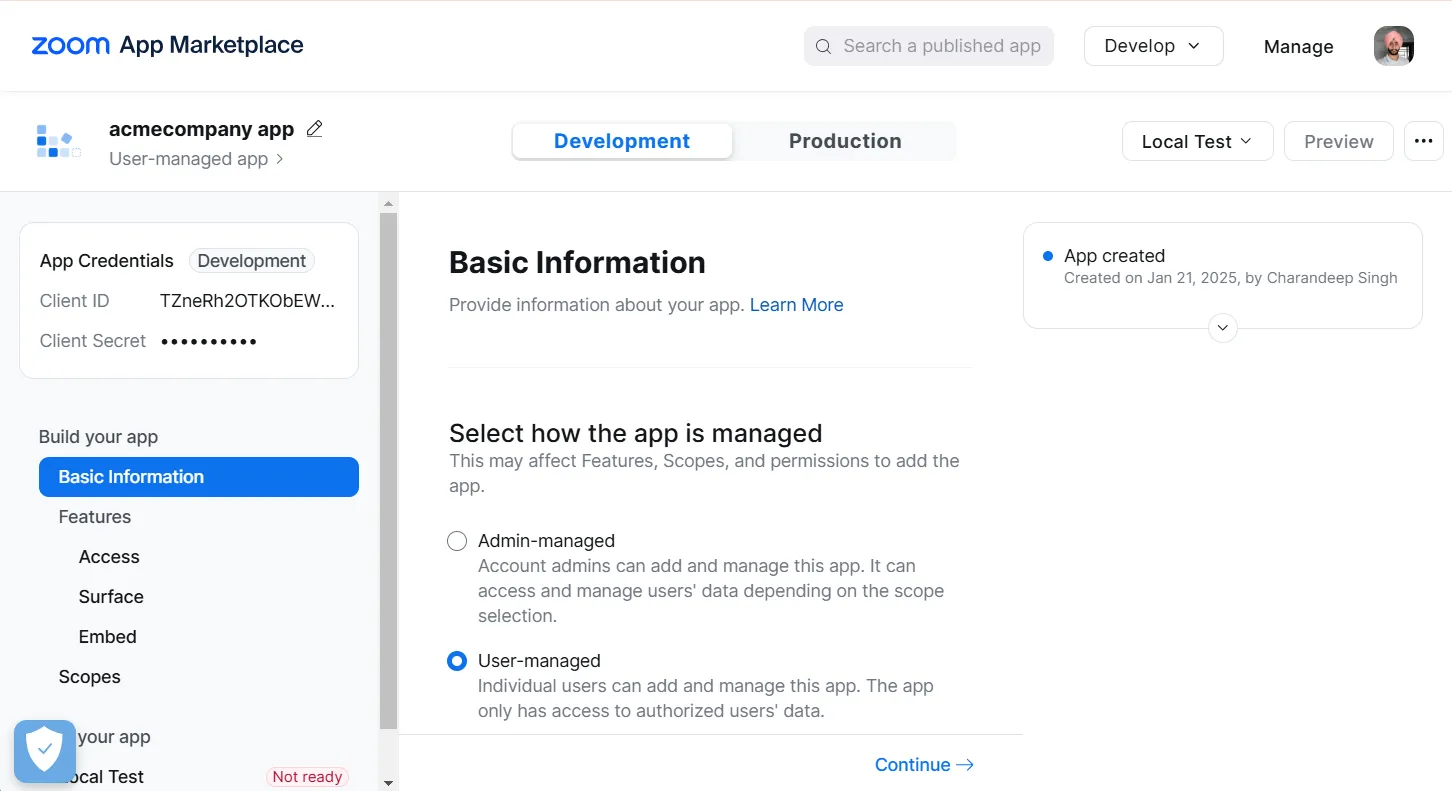Open the Learn More link
Image resolution: width=1452 pixels, height=791 pixels.
[796, 305]
